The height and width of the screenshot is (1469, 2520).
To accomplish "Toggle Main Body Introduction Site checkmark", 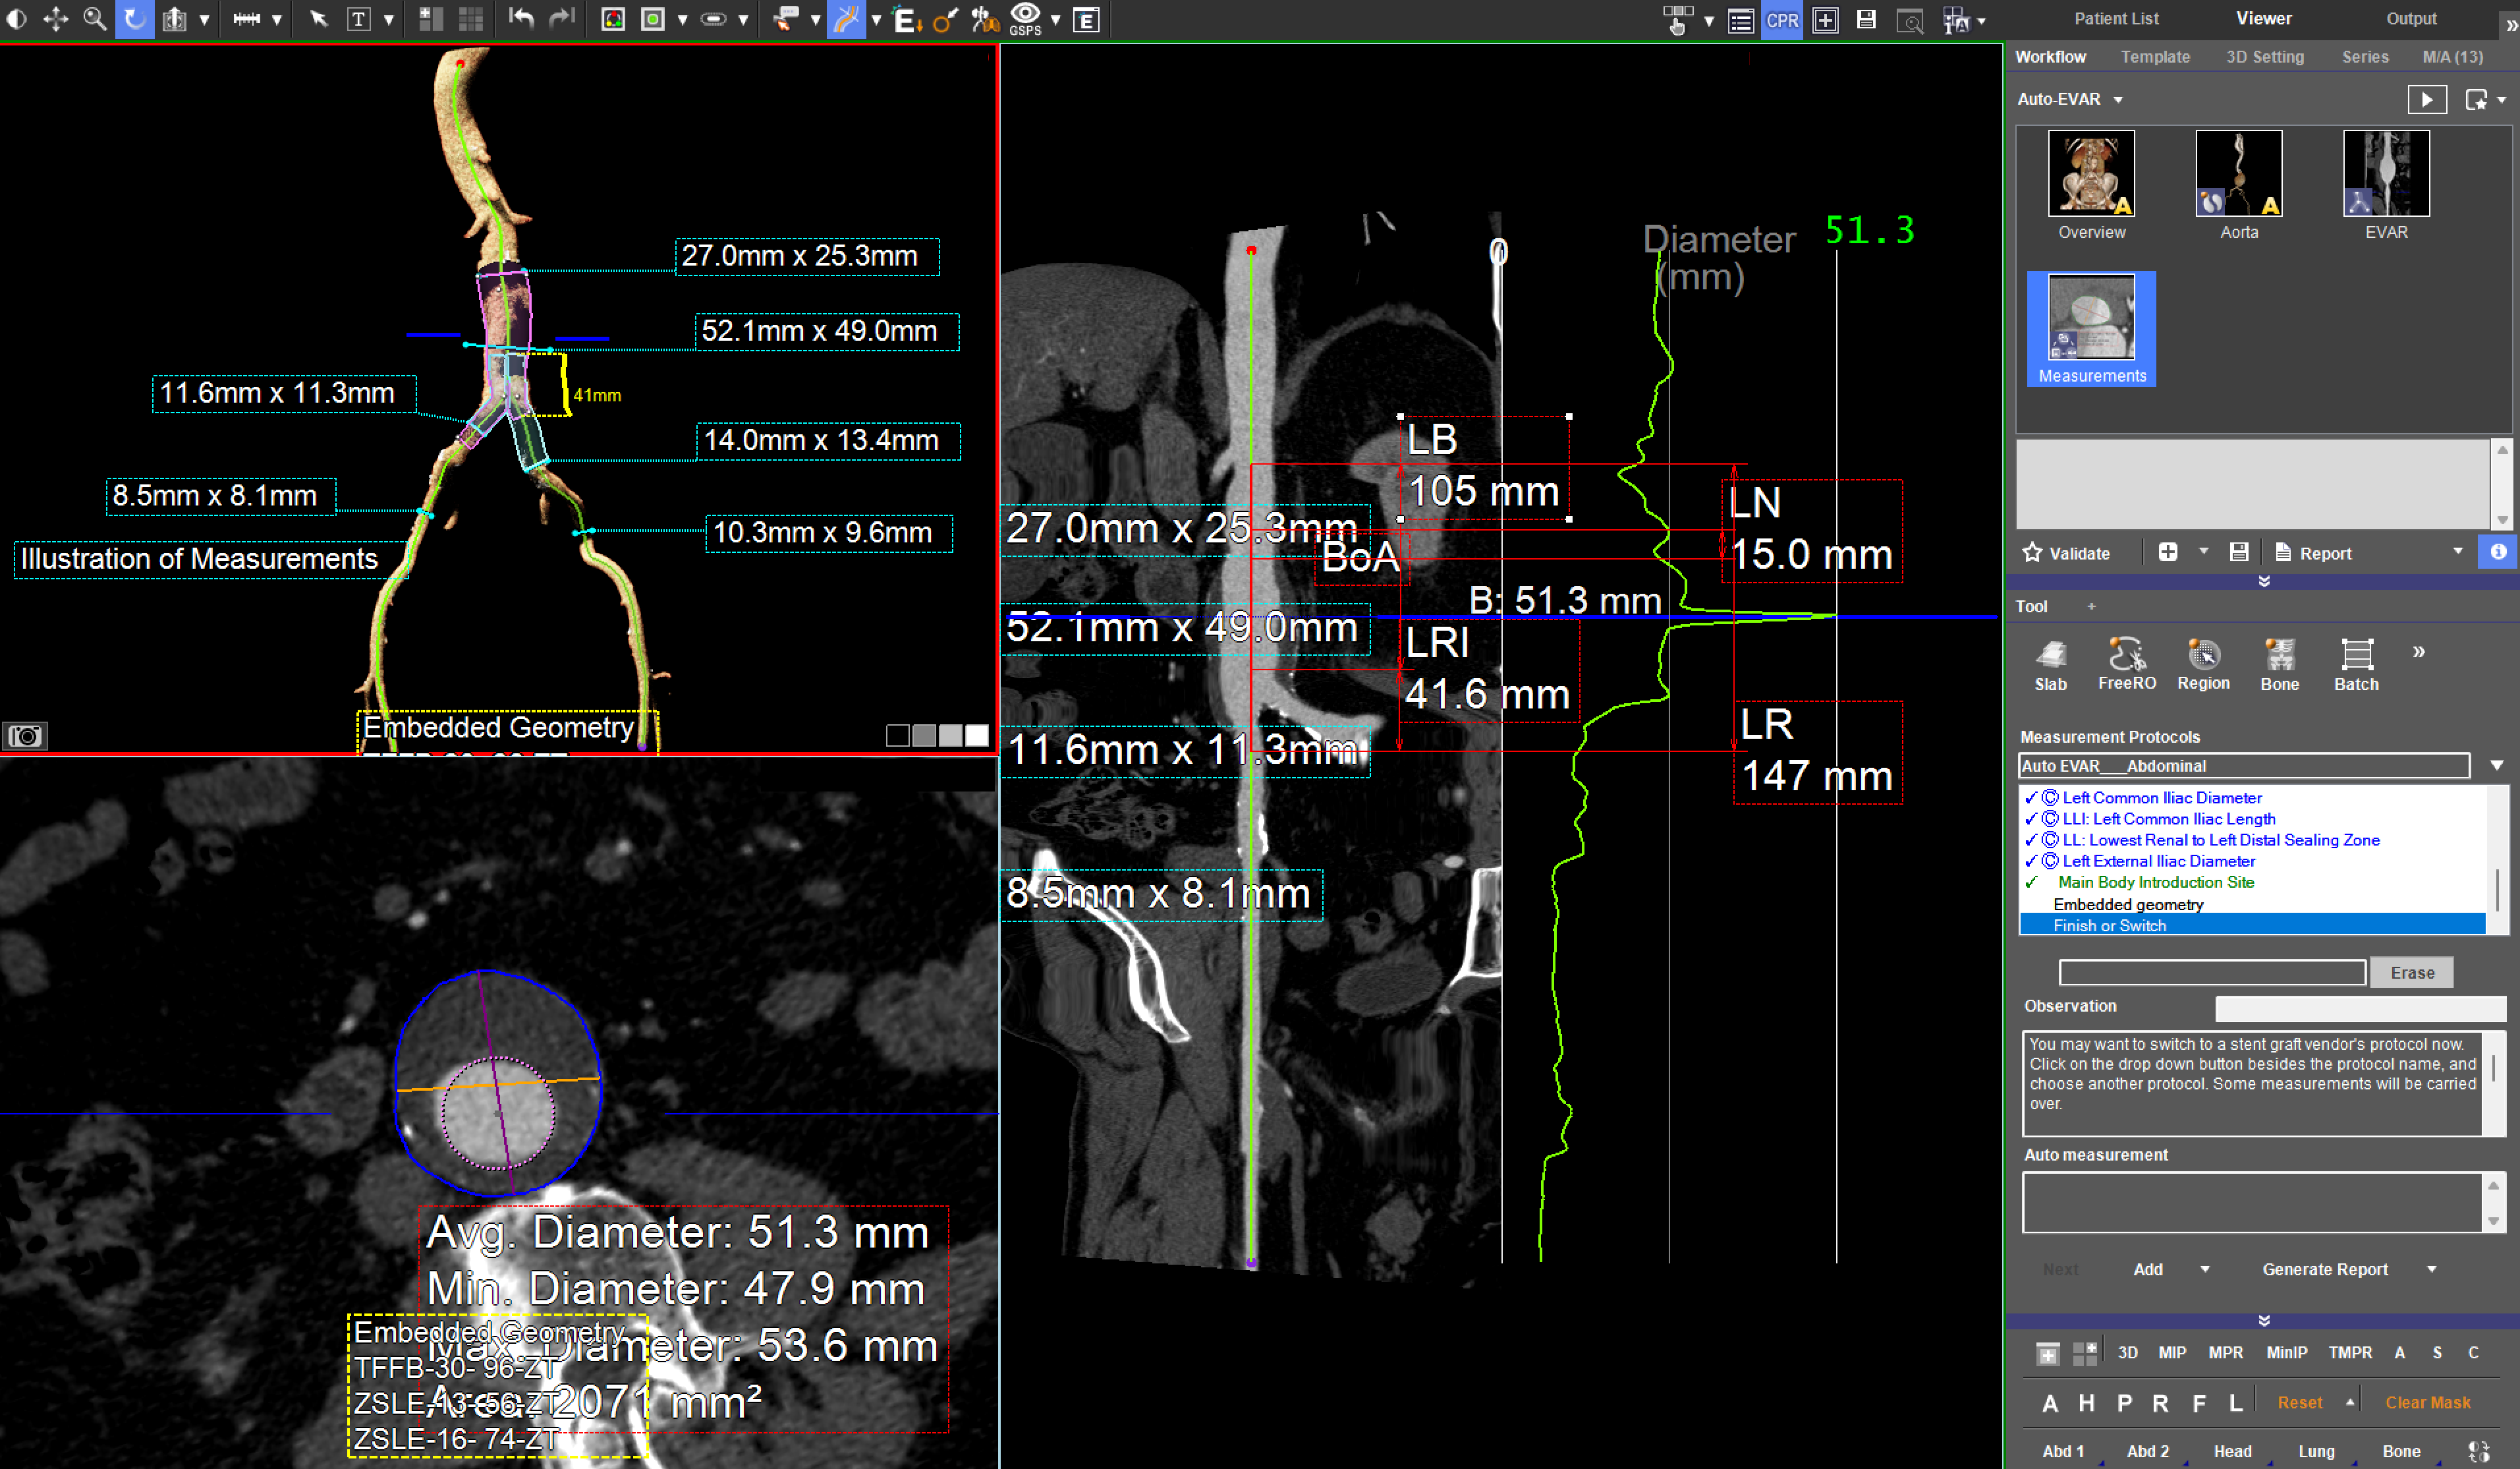I will point(2030,883).
